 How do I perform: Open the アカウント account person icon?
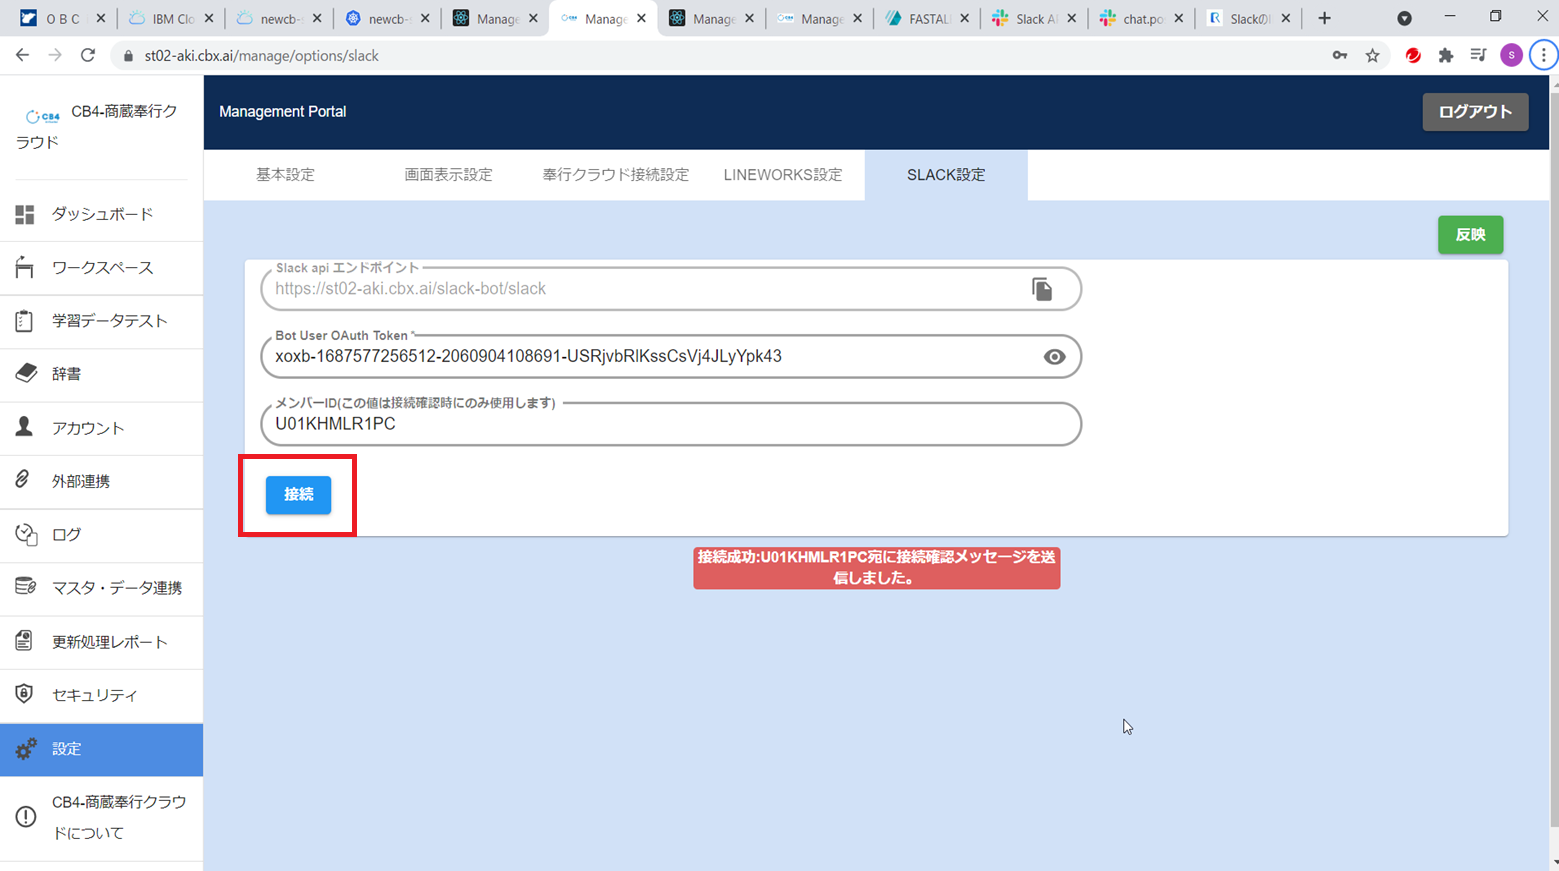point(25,427)
